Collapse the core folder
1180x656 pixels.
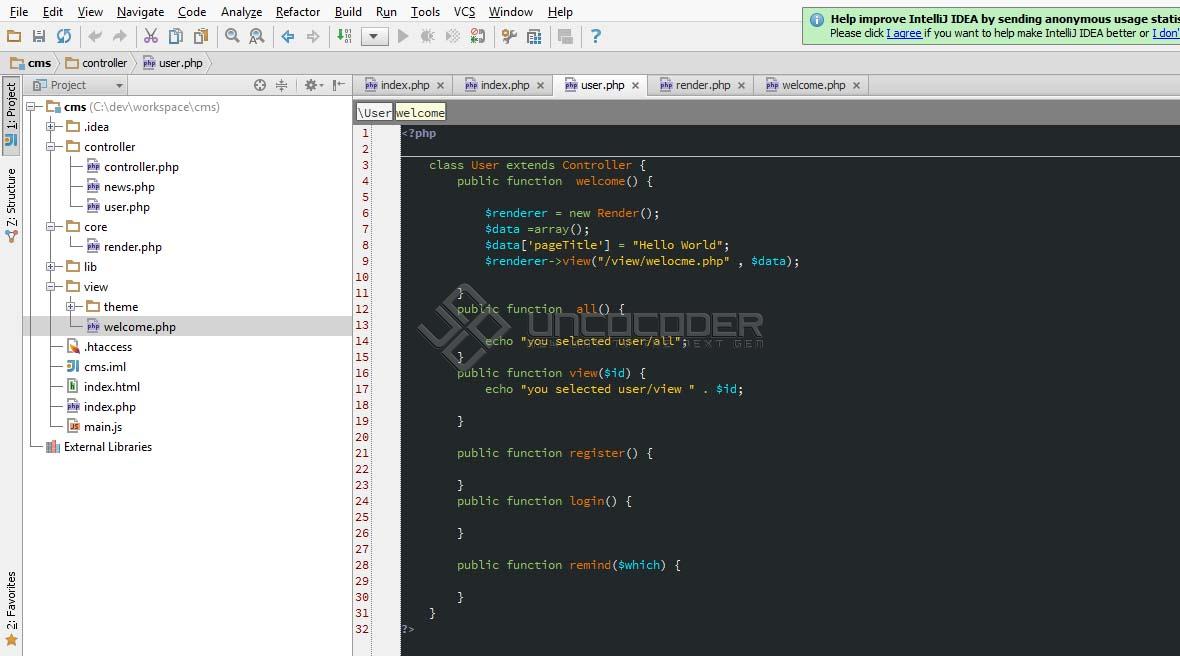(51, 226)
